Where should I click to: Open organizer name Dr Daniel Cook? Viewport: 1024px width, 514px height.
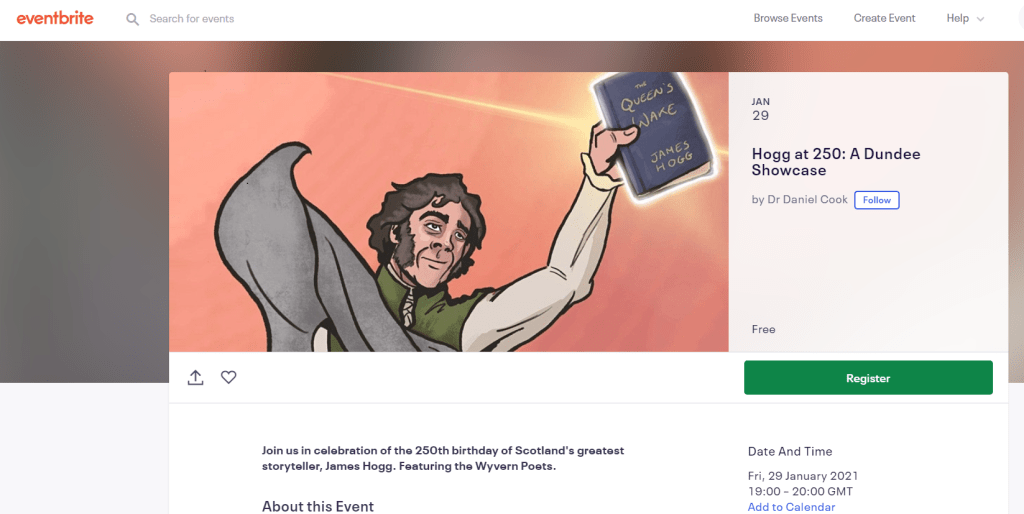click(x=807, y=200)
